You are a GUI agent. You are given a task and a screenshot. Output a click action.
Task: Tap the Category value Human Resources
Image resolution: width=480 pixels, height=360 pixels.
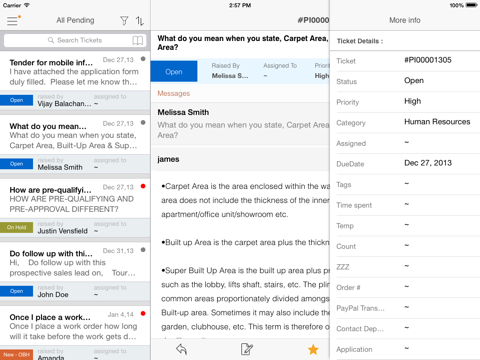click(437, 122)
